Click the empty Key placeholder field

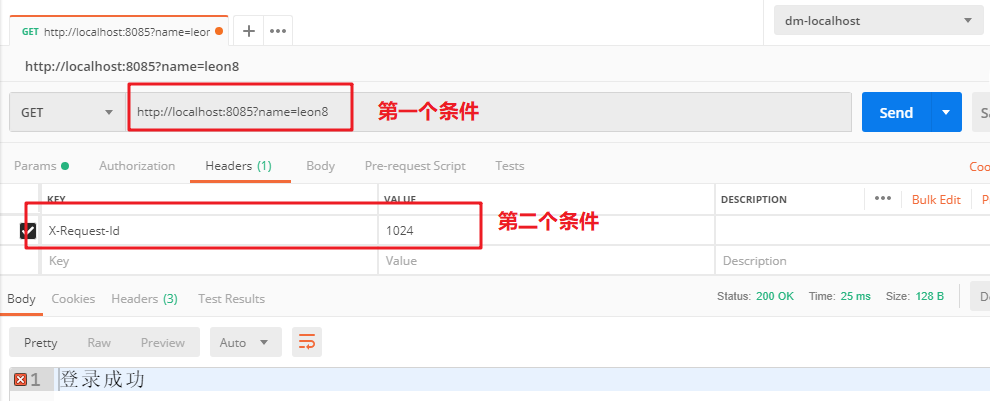[x=210, y=260]
